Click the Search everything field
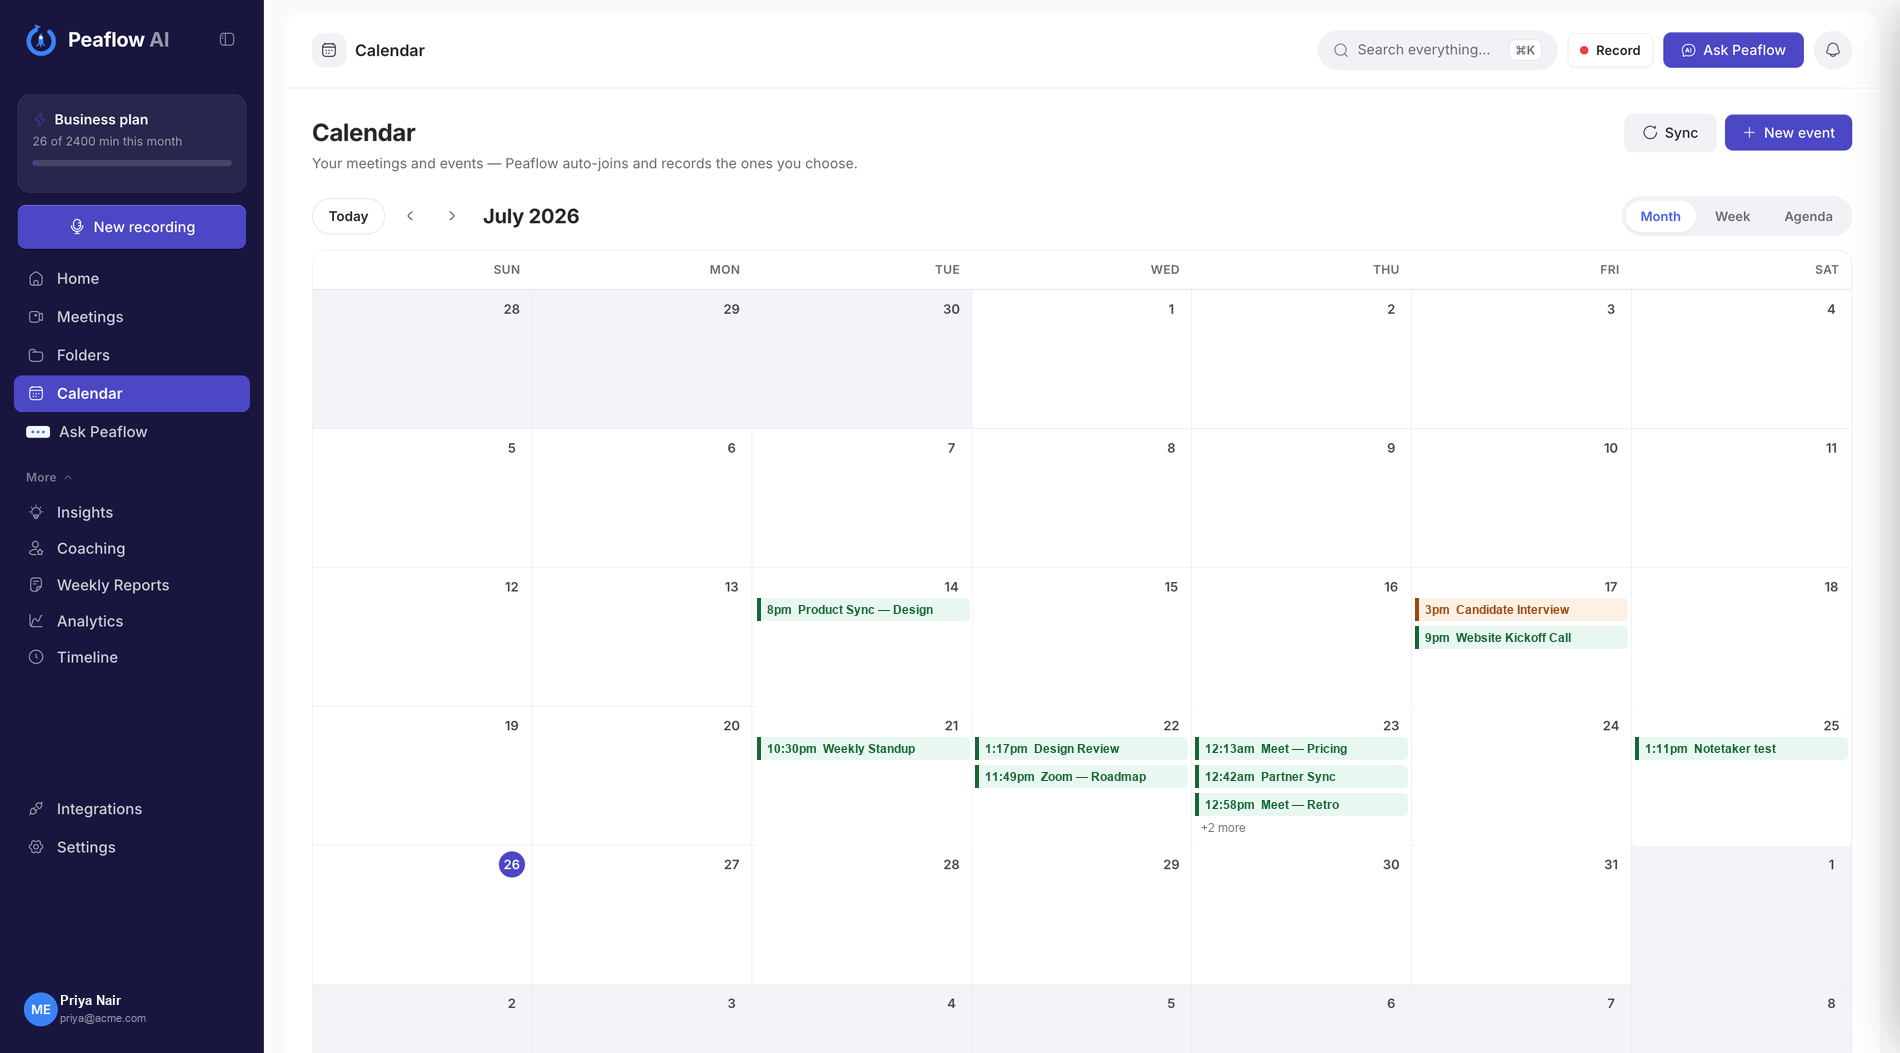This screenshot has height=1053, width=1900. point(1437,50)
